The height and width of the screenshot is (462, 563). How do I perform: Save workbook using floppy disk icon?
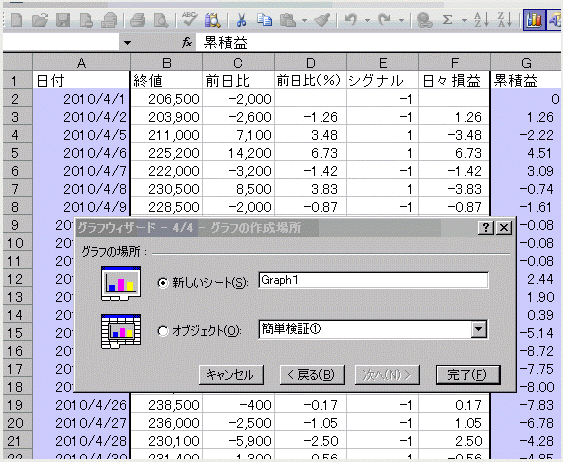tap(63, 20)
